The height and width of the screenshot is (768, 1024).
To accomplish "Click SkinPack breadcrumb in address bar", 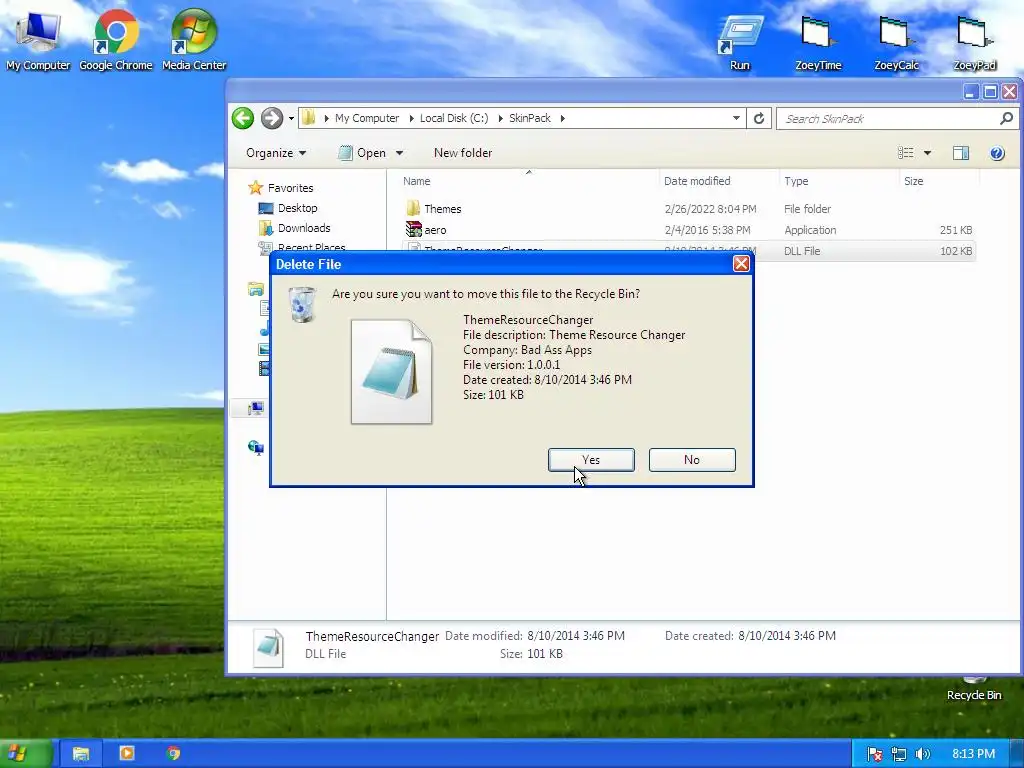I will 530,118.
